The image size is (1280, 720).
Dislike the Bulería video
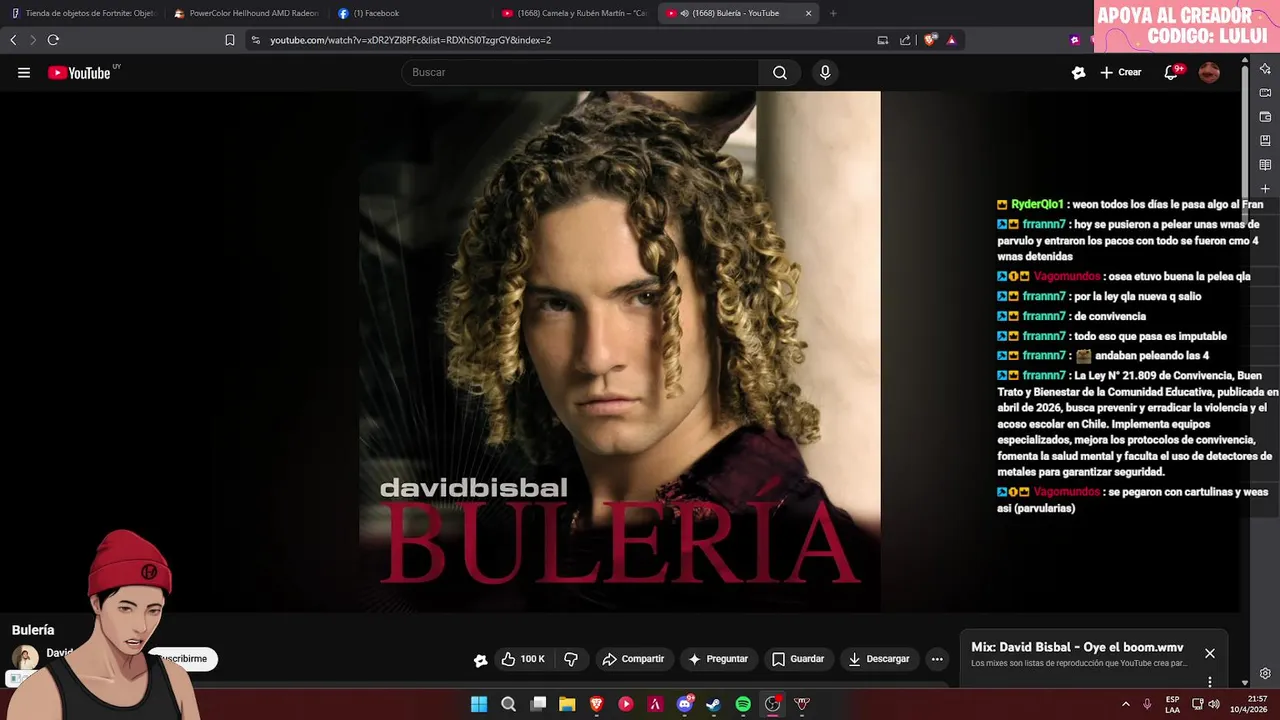pyautogui.click(x=571, y=659)
